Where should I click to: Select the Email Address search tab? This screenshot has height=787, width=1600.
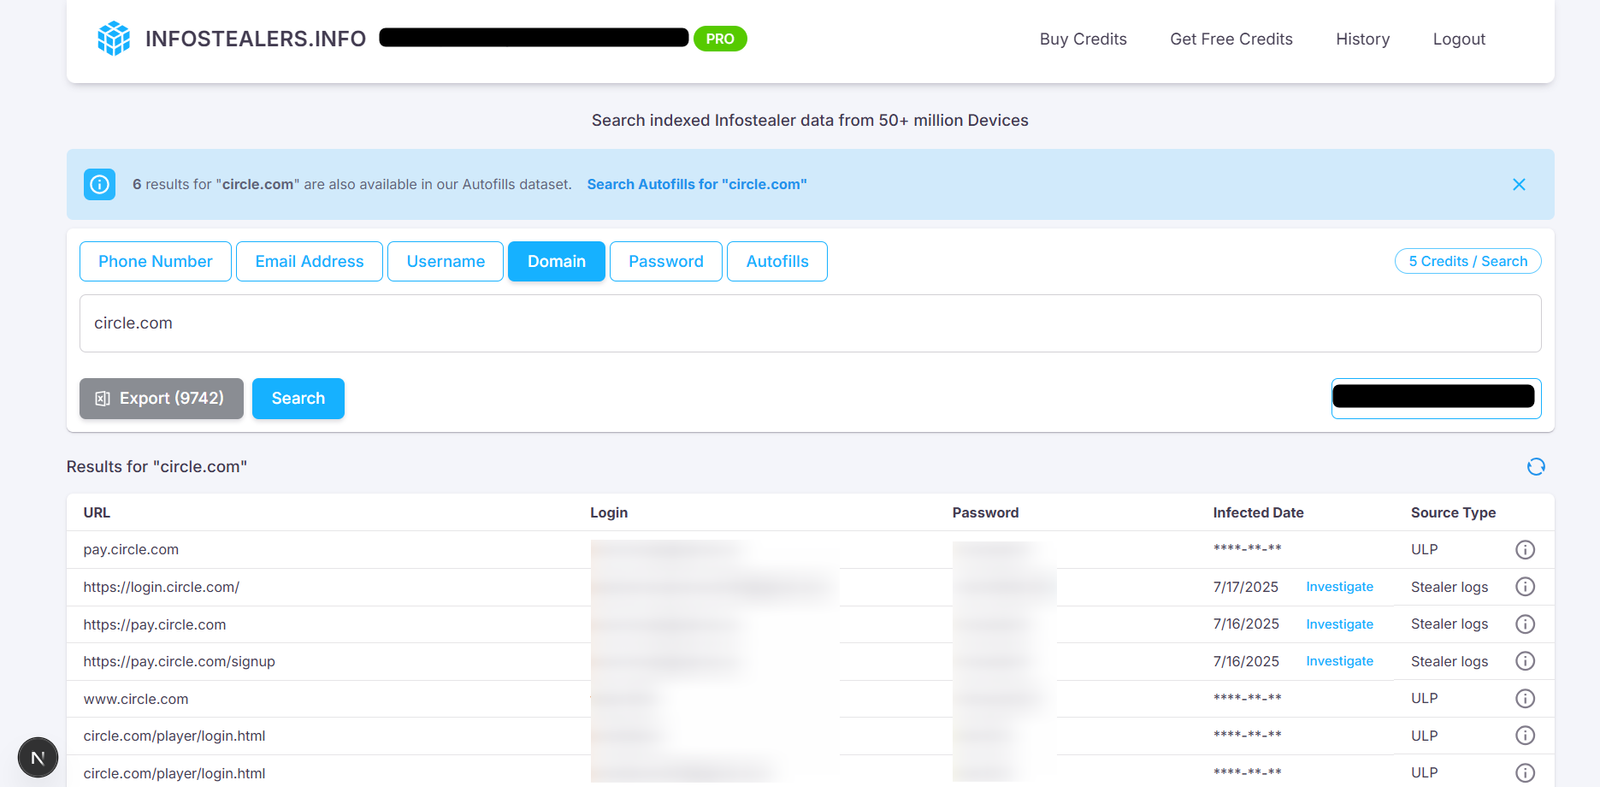309,261
